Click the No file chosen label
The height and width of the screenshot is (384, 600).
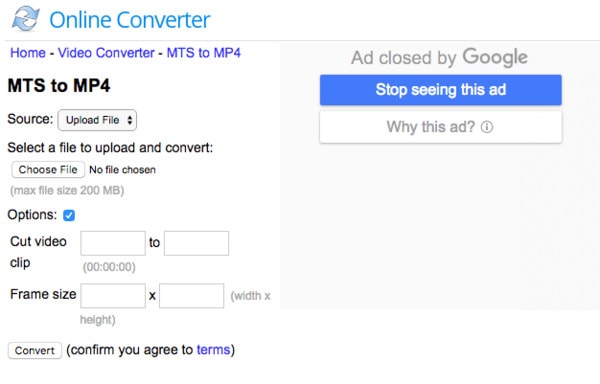tap(122, 170)
